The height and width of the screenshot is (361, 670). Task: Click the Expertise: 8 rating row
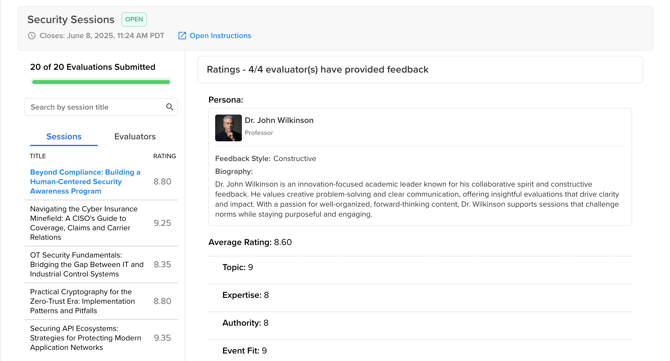coord(420,295)
